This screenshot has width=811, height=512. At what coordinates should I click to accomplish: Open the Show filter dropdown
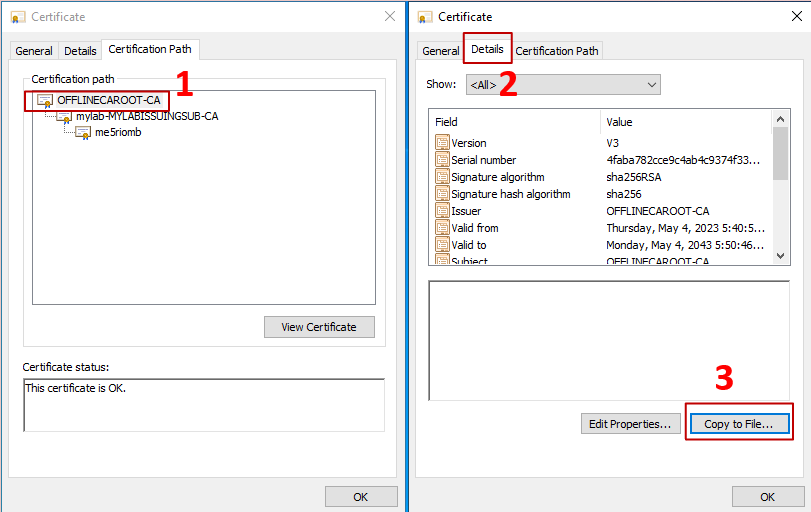tap(563, 85)
